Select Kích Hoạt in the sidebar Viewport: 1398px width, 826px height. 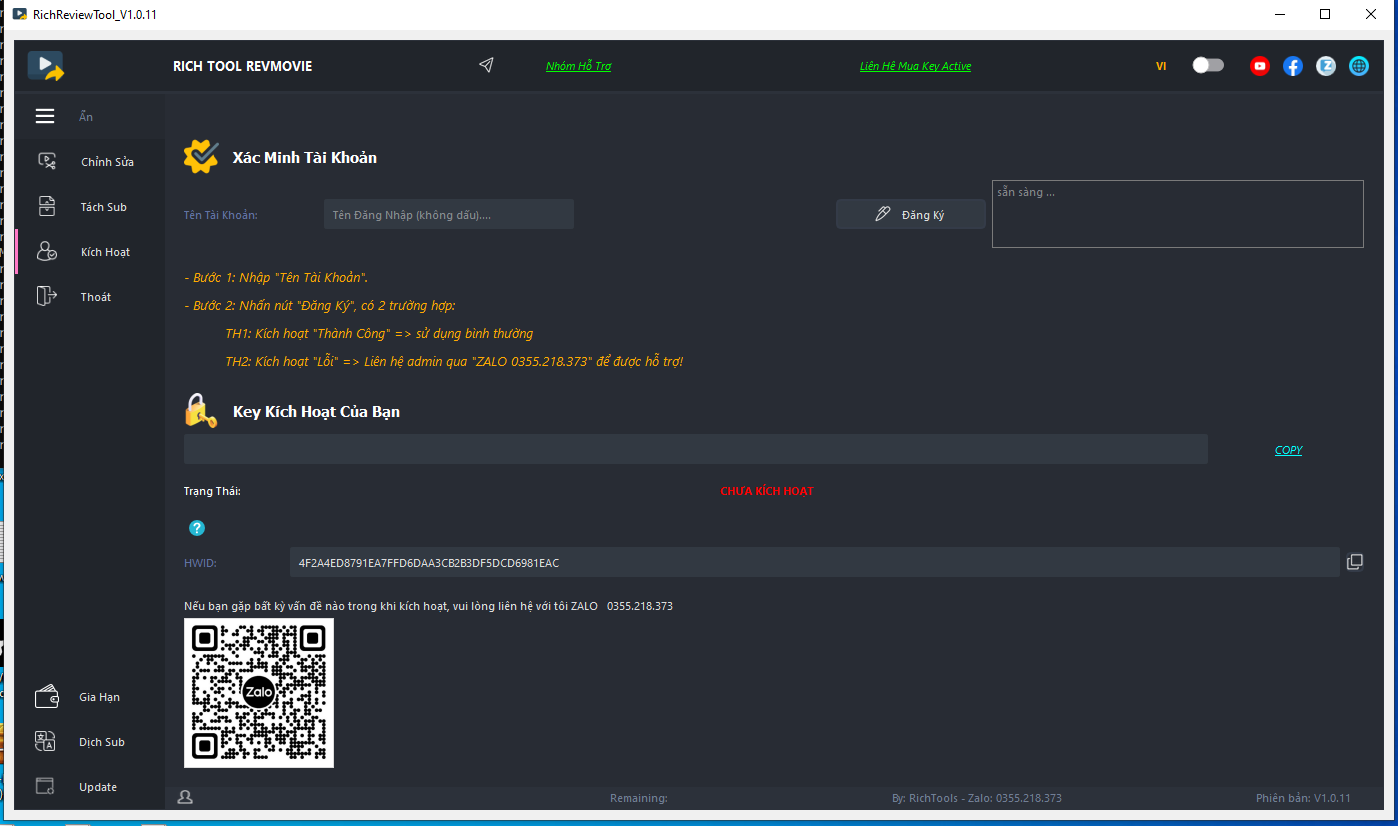click(90, 252)
